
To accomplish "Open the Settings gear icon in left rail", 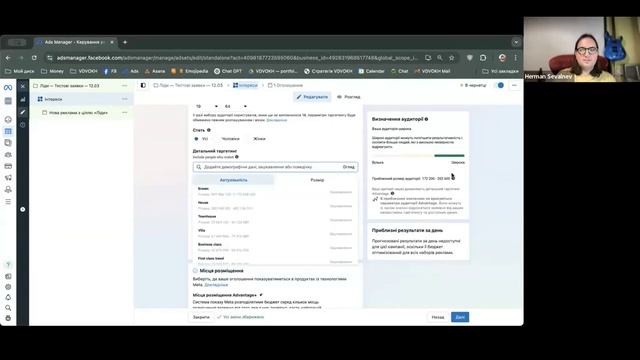I will [x=8, y=287].
